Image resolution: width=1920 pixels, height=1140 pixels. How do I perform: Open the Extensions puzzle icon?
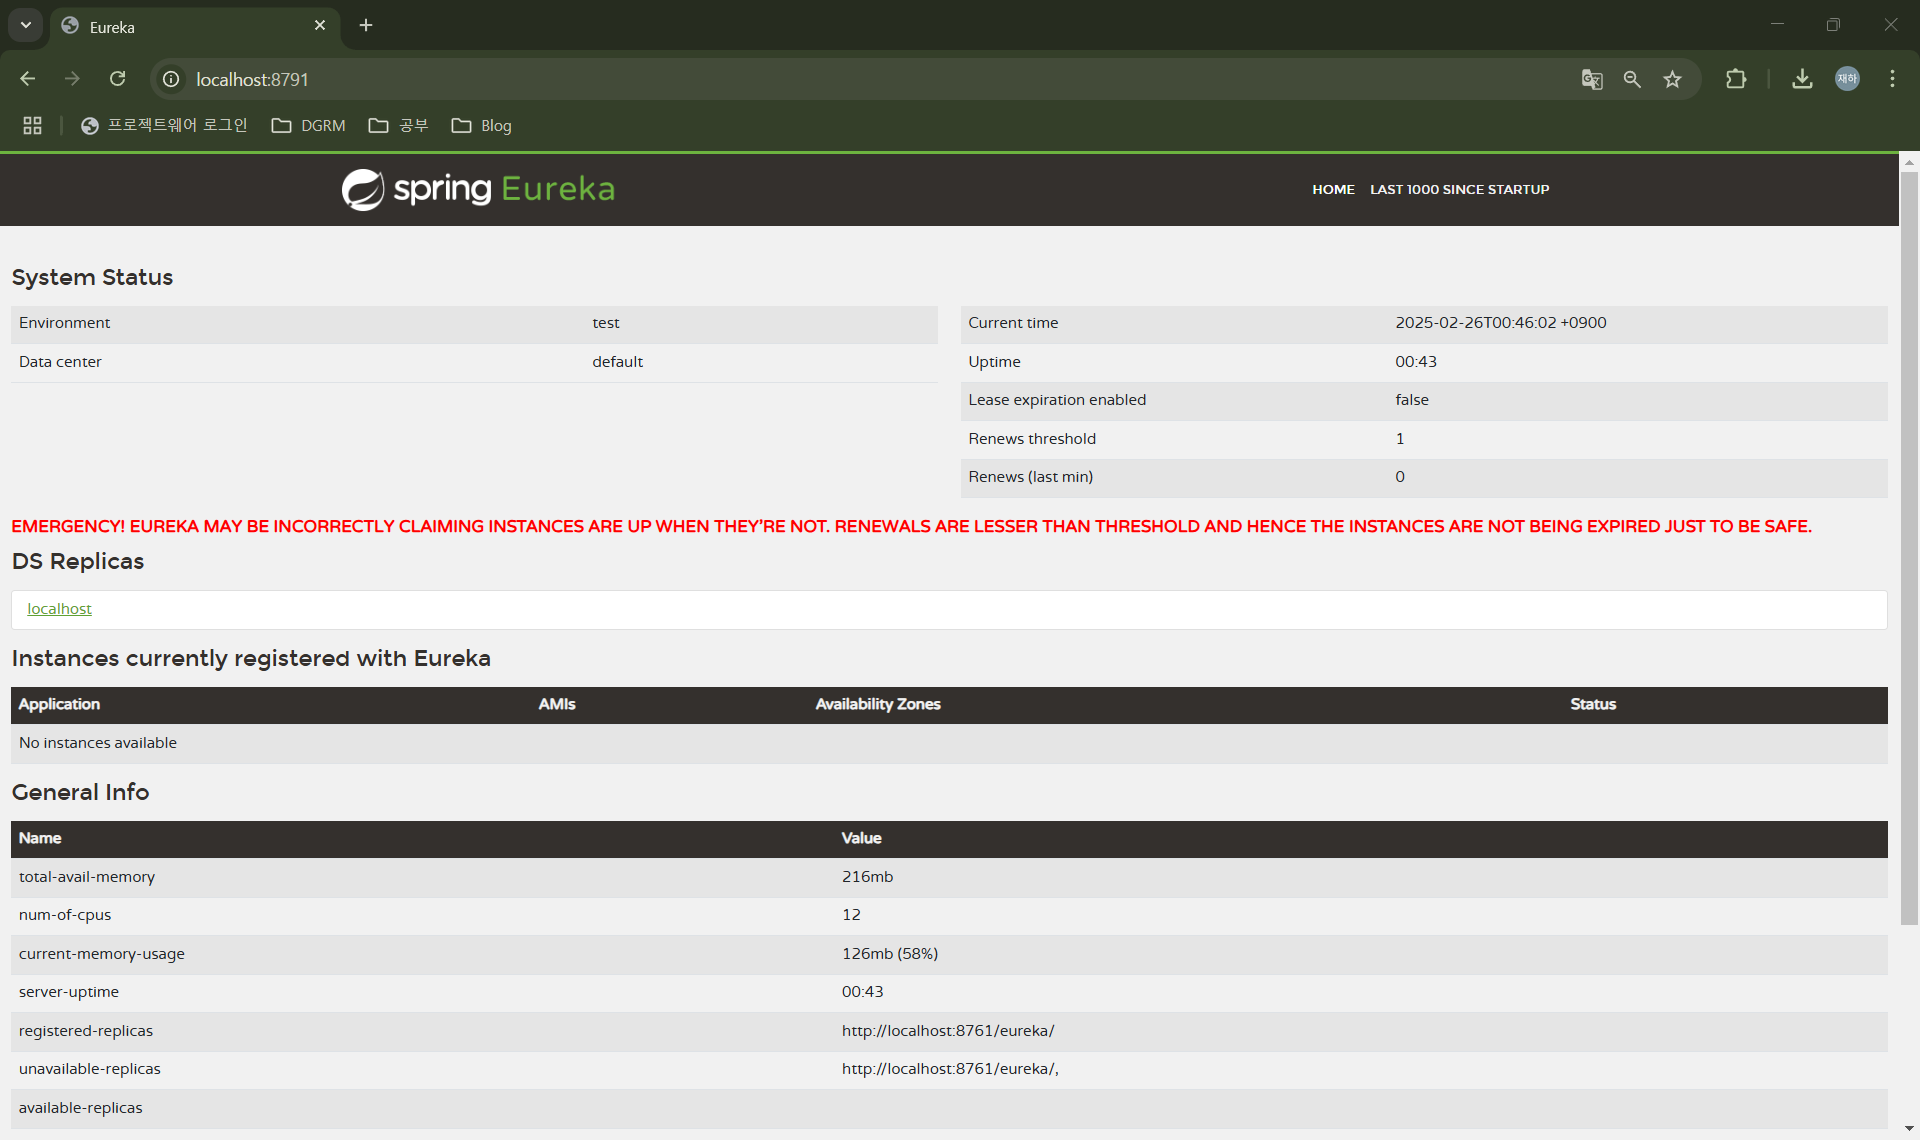(x=1736, y=79)
